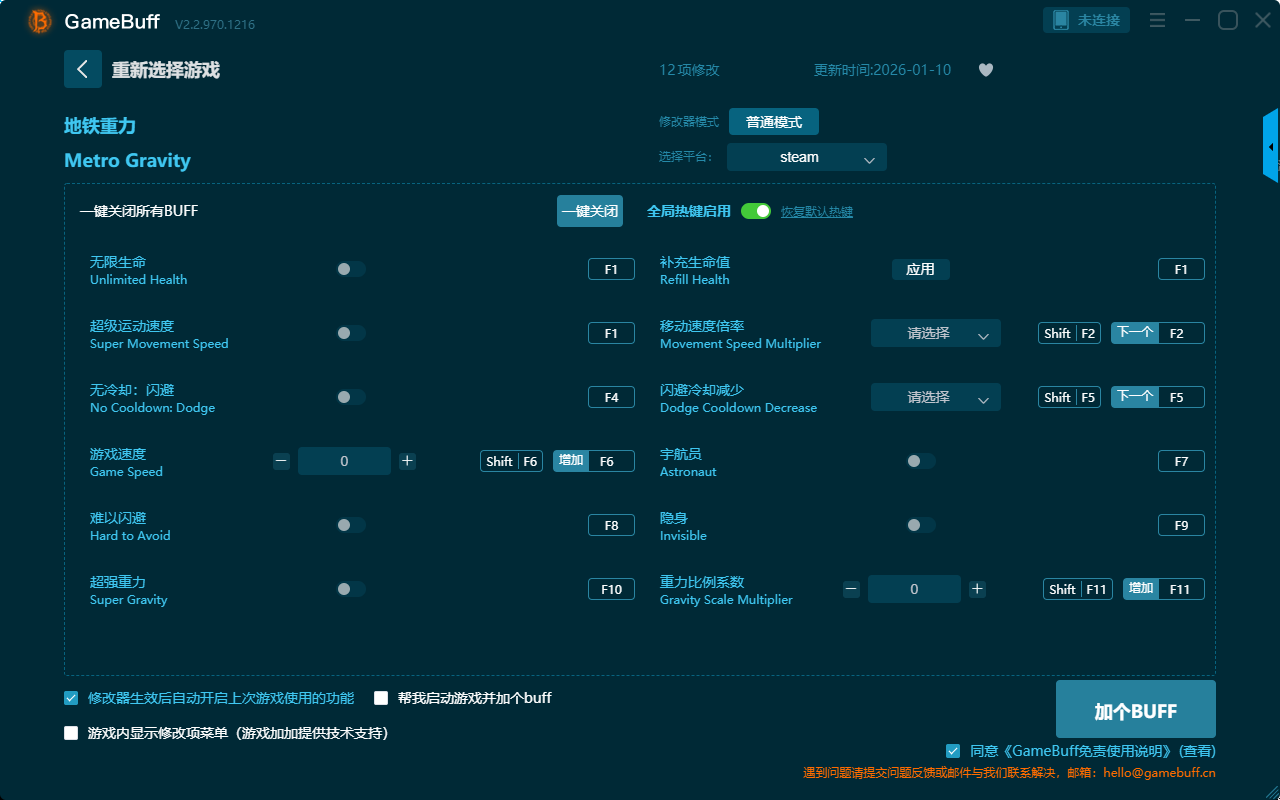This screenshot has width=1280, height=800.
Task: Select the 普通模式 mode tab
Action: (773, 122)
